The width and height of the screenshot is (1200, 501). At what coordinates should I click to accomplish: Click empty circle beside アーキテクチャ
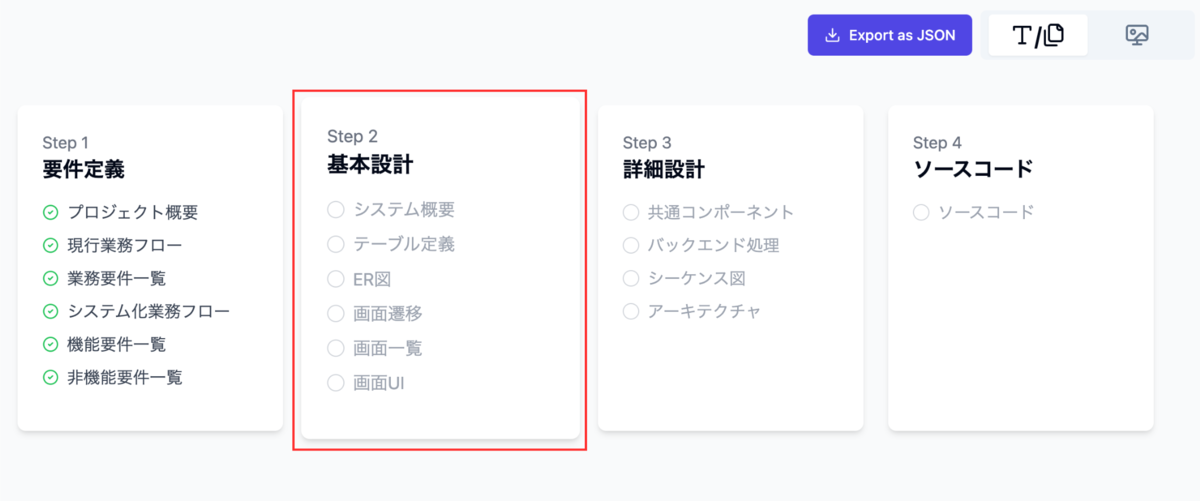coord(631,311)
